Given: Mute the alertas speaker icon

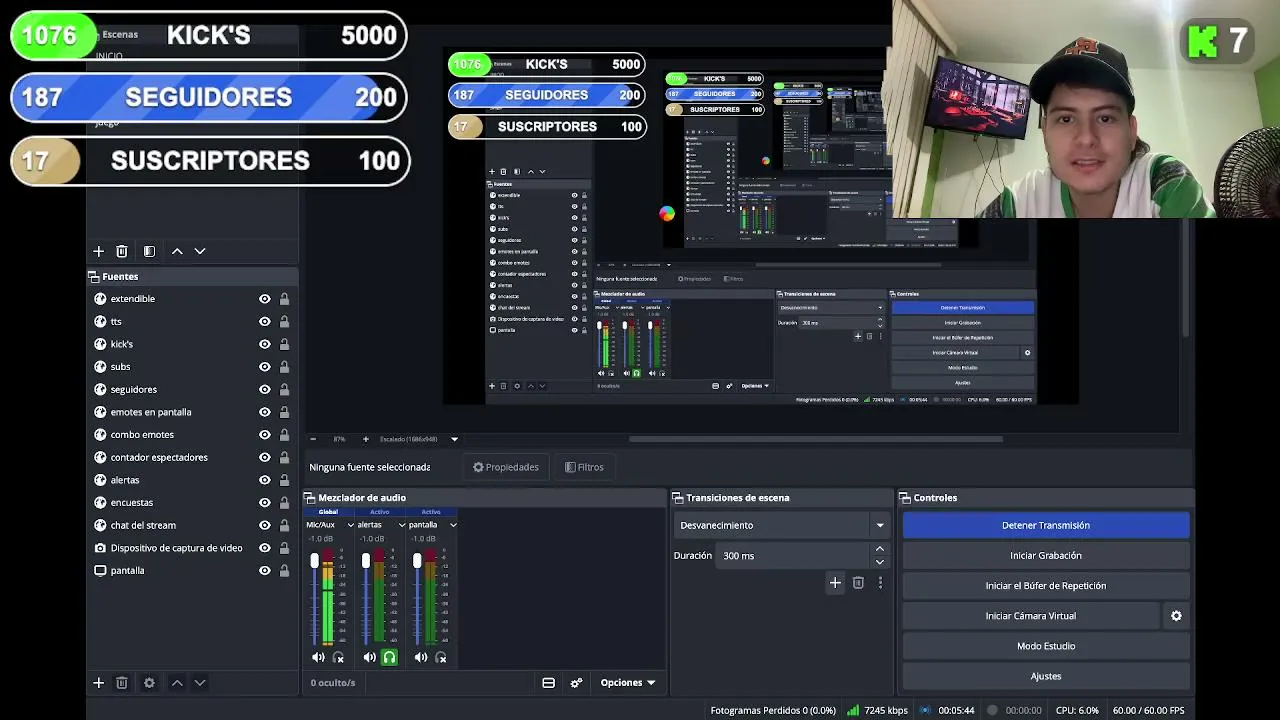Looking at the screenshot, I should tap(370, 657).
